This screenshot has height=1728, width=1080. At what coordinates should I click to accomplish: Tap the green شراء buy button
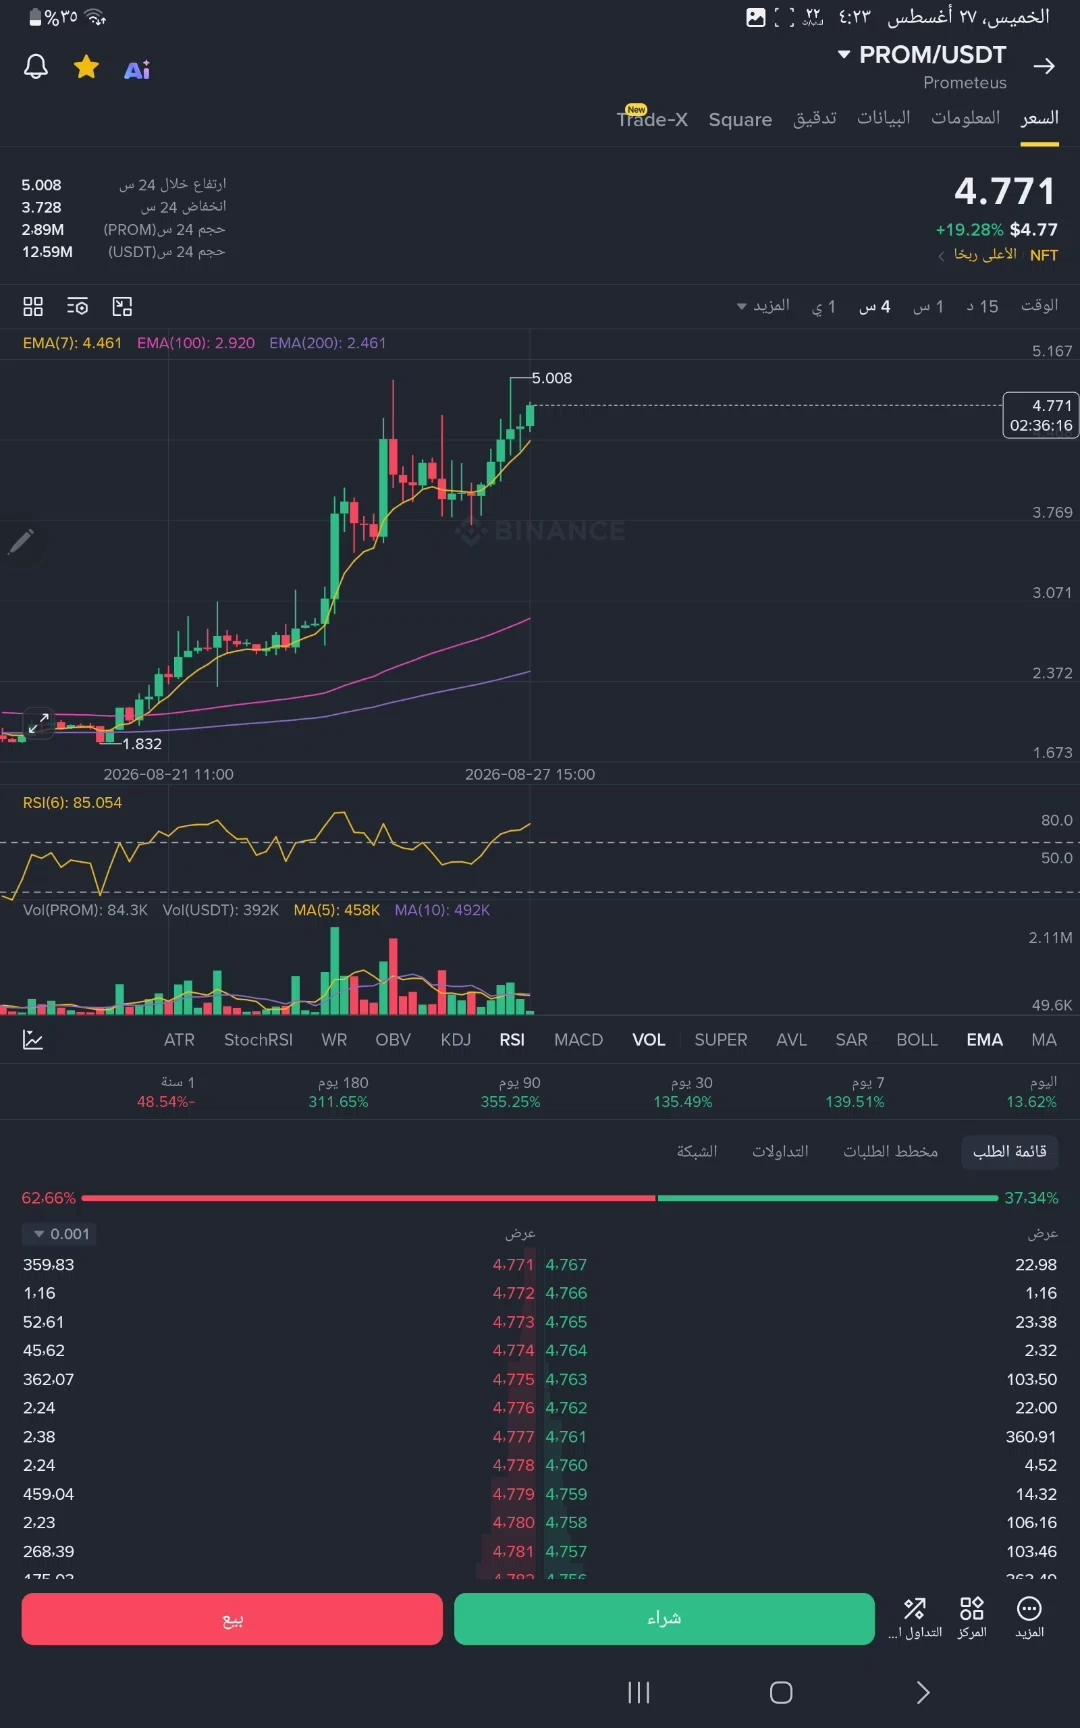pos(664,1619)
